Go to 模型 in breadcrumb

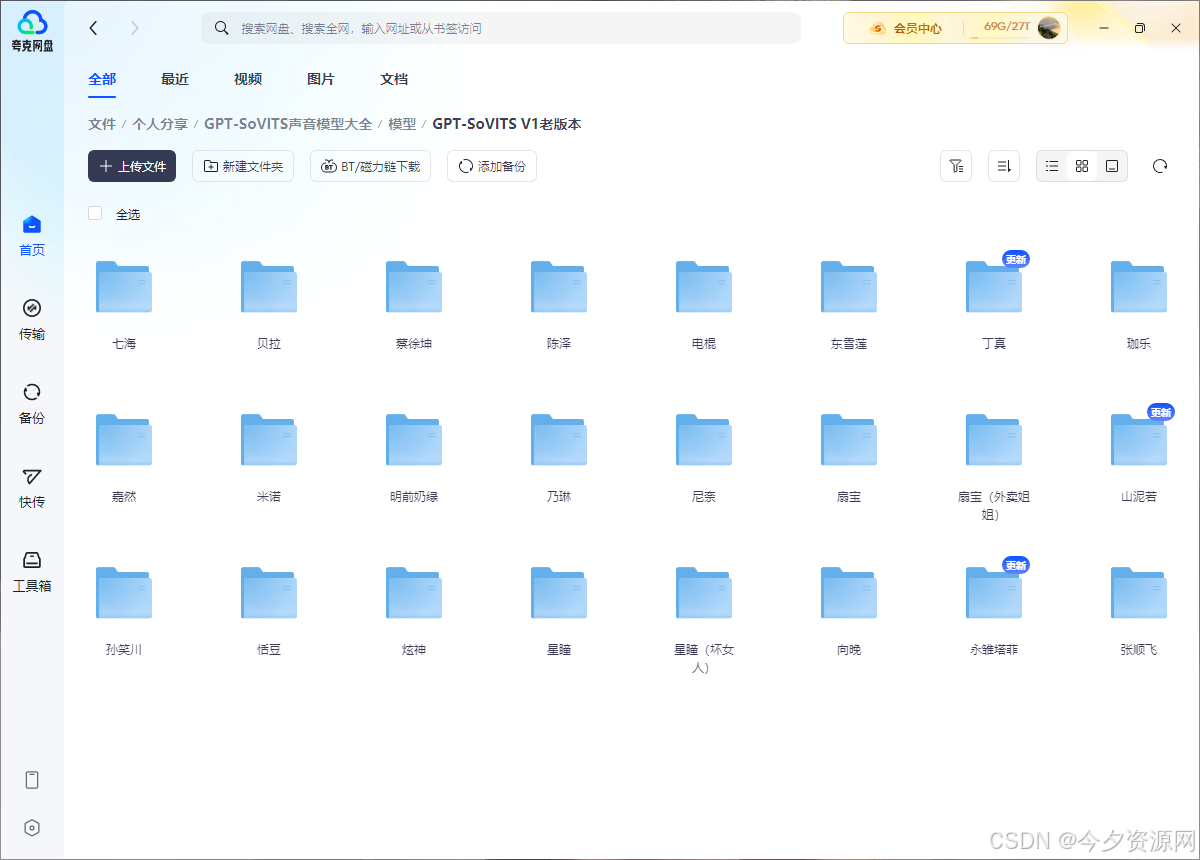pyautogui.click(x=402, y=124)
